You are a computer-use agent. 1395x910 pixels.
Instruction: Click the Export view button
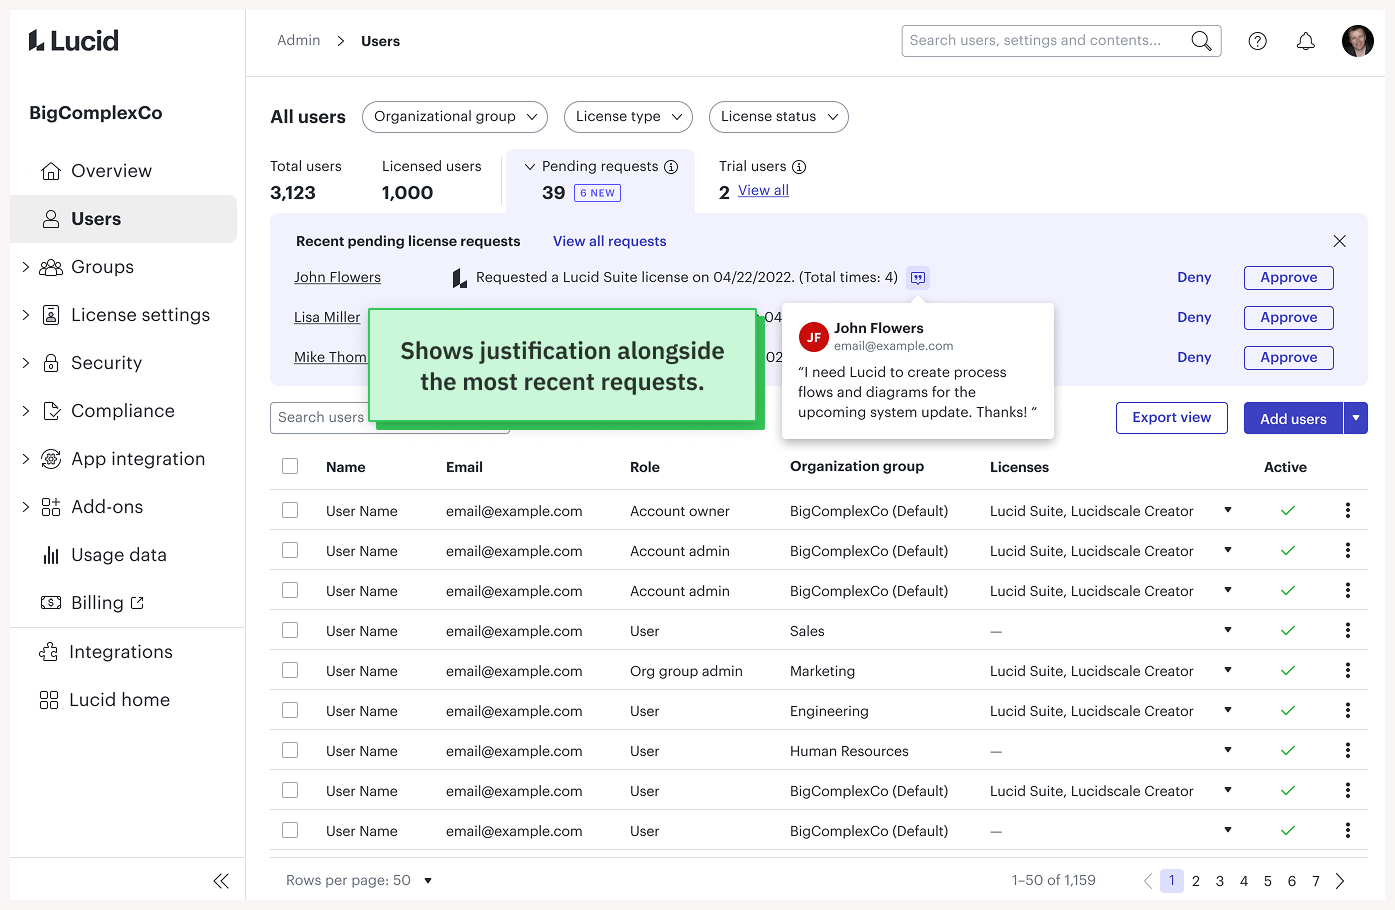[x=1172, y=418]
